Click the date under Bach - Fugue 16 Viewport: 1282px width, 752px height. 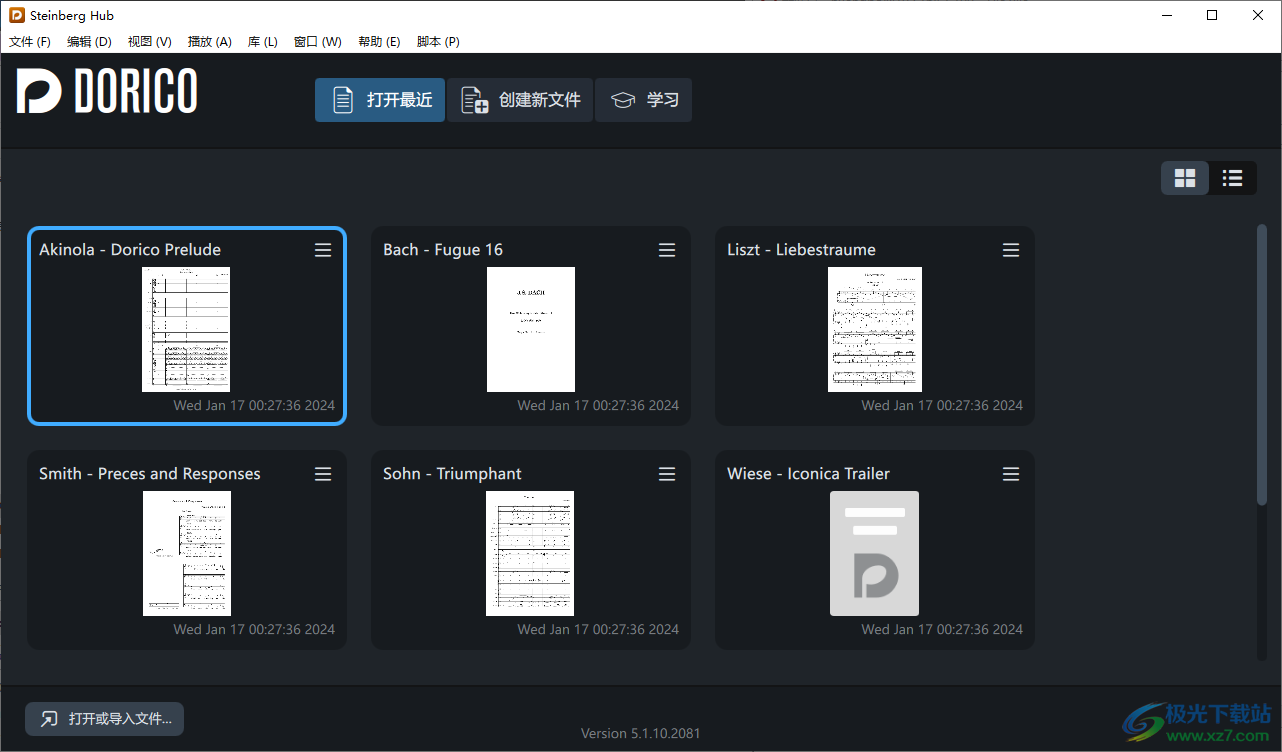point(598,405)
